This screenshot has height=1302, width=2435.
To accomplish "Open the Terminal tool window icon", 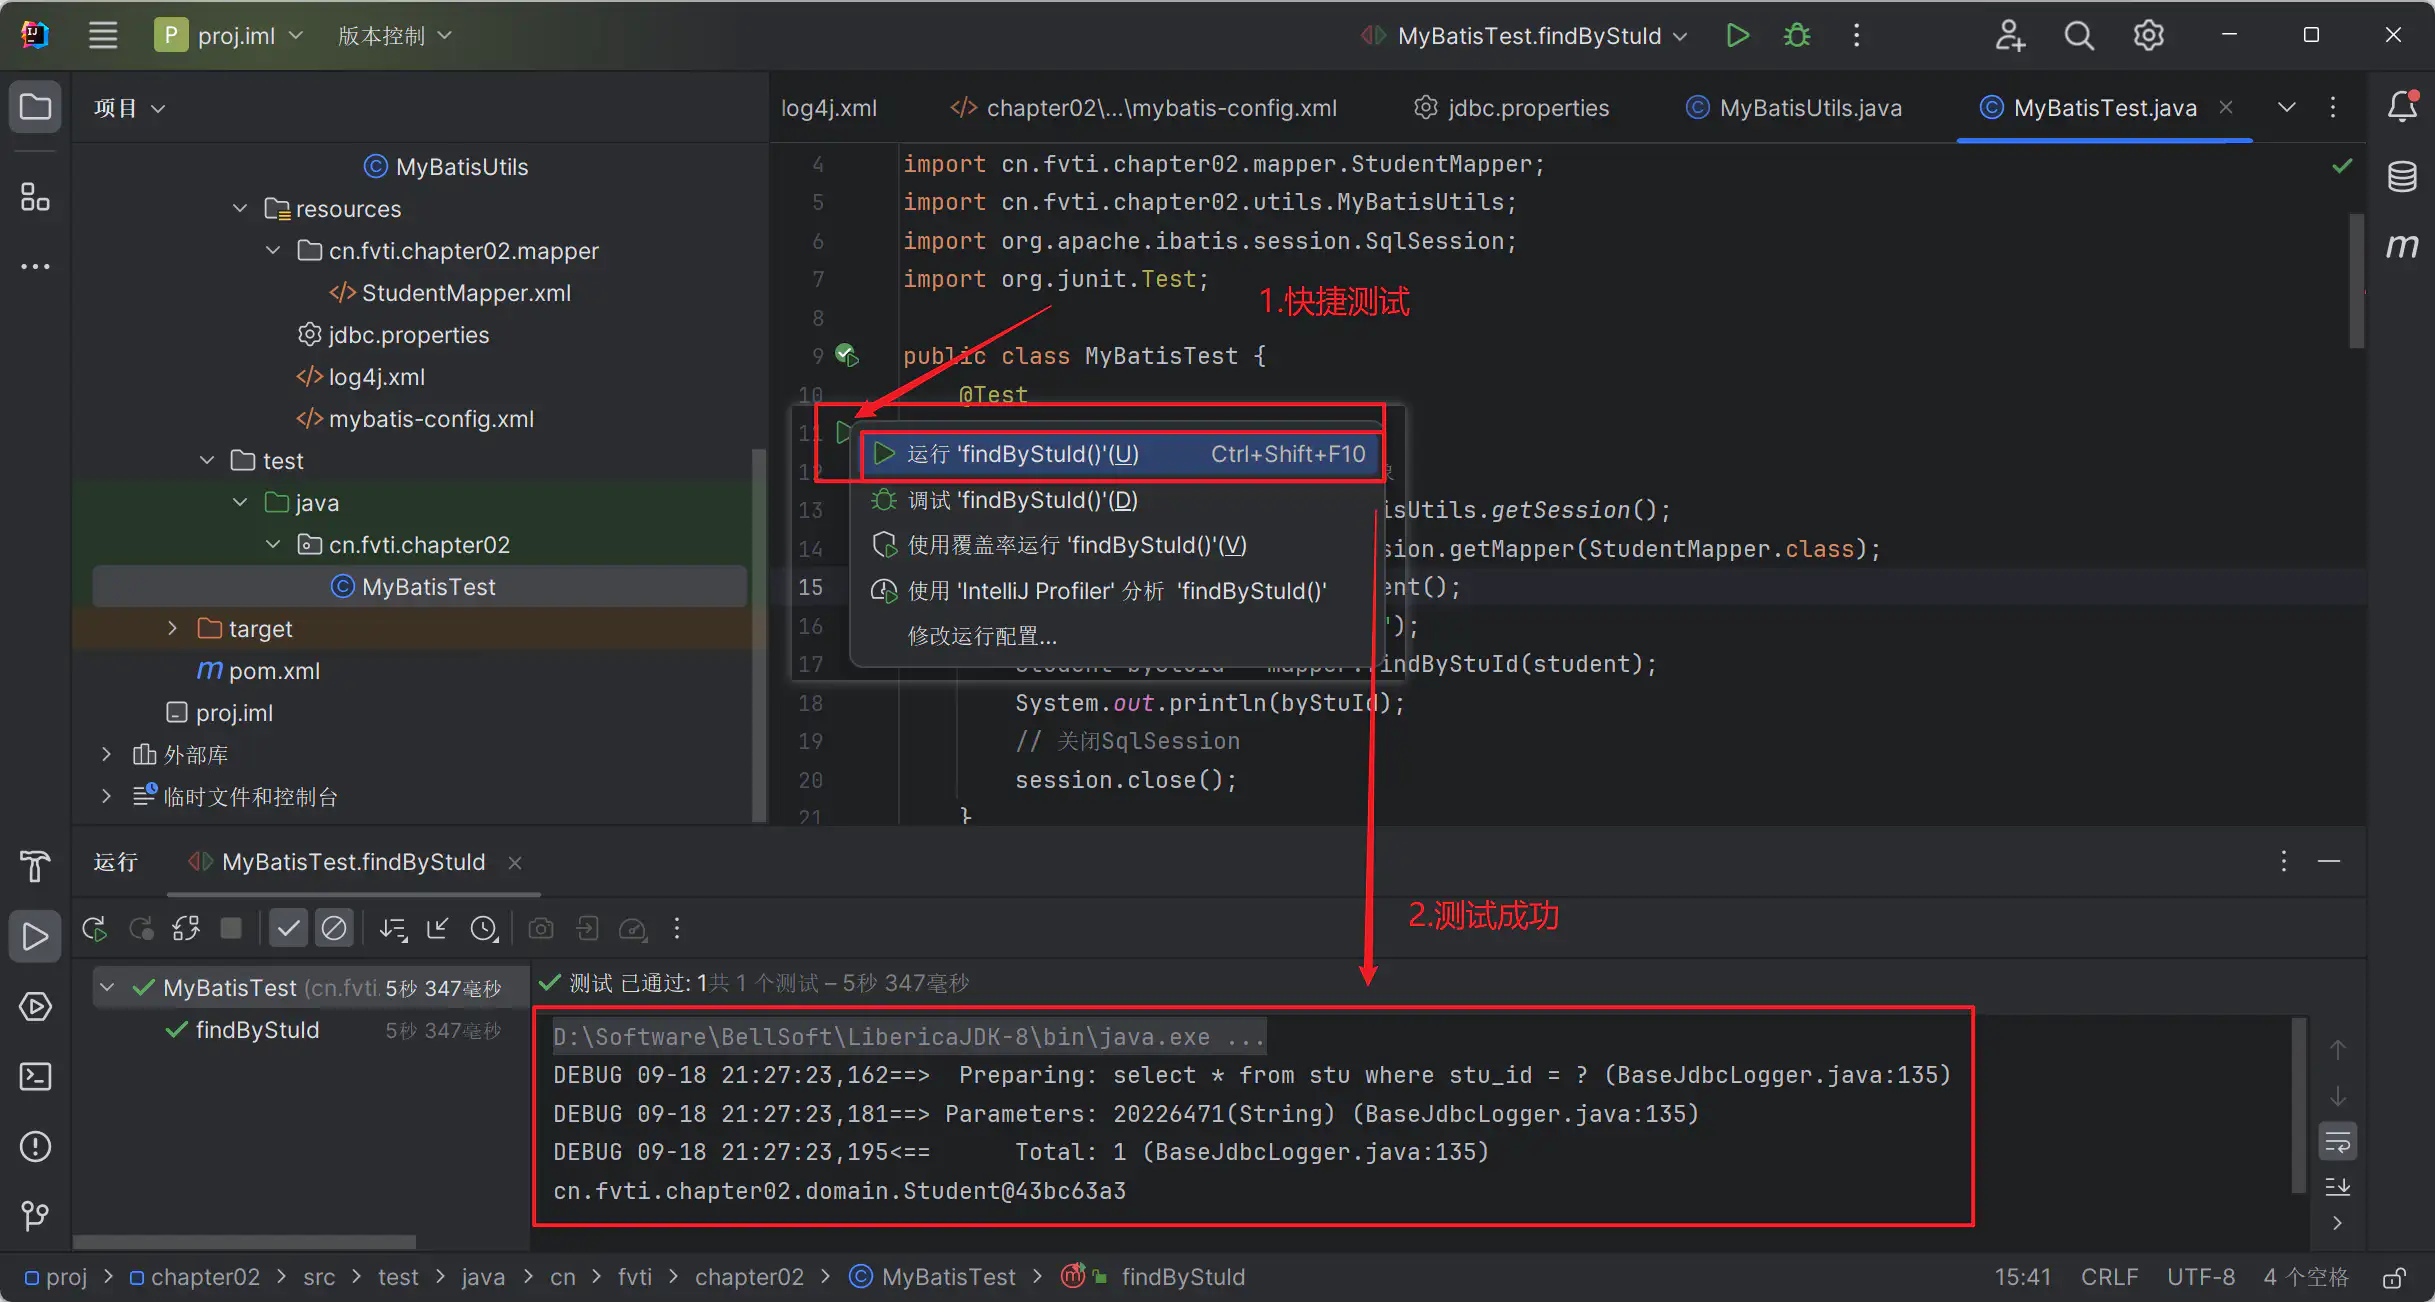I will tap(35, 1077).
